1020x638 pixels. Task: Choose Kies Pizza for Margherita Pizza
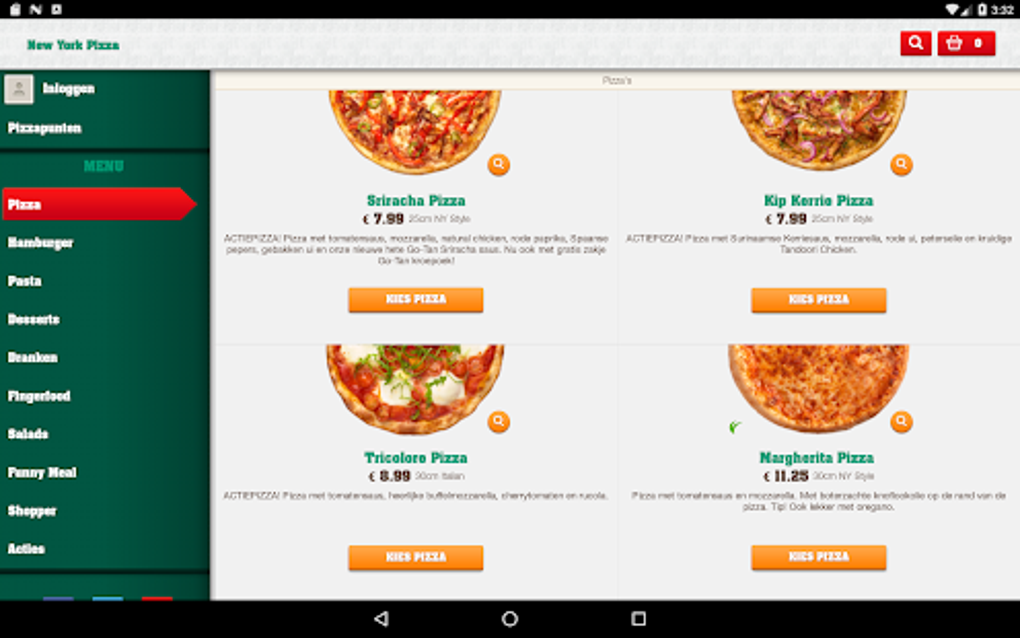(x=818, y=557)
